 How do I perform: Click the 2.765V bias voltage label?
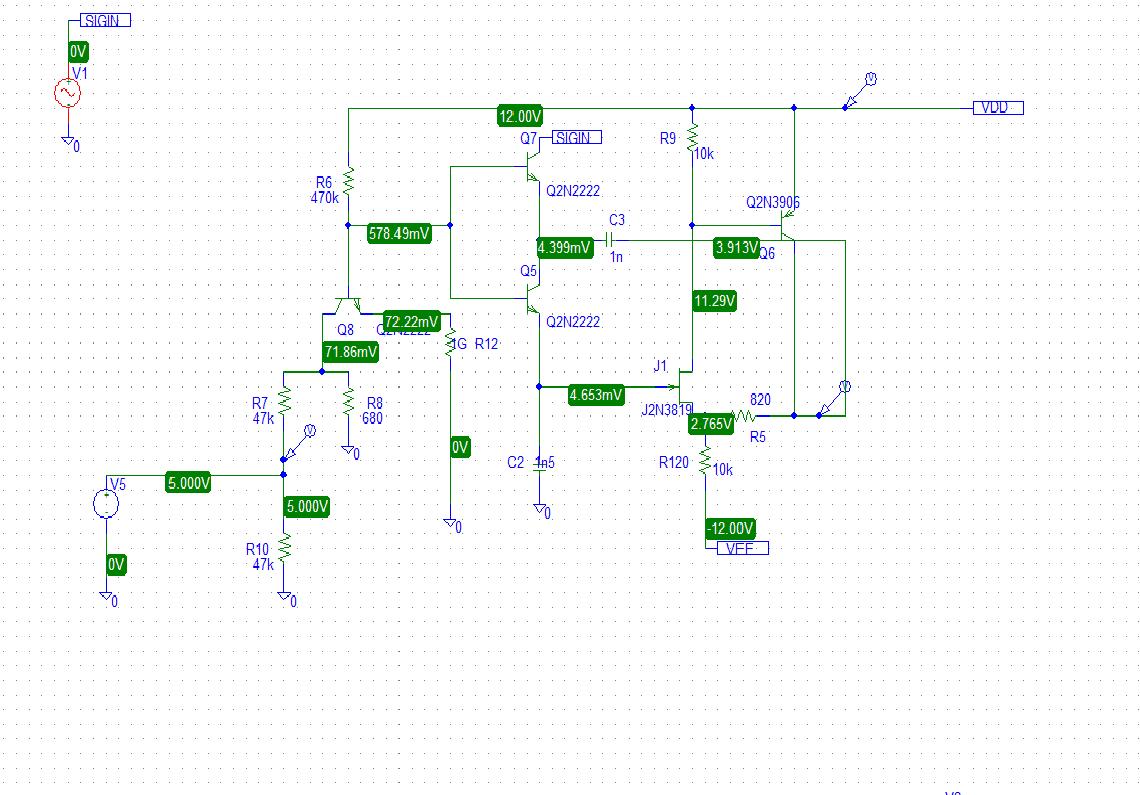[711, 424]
